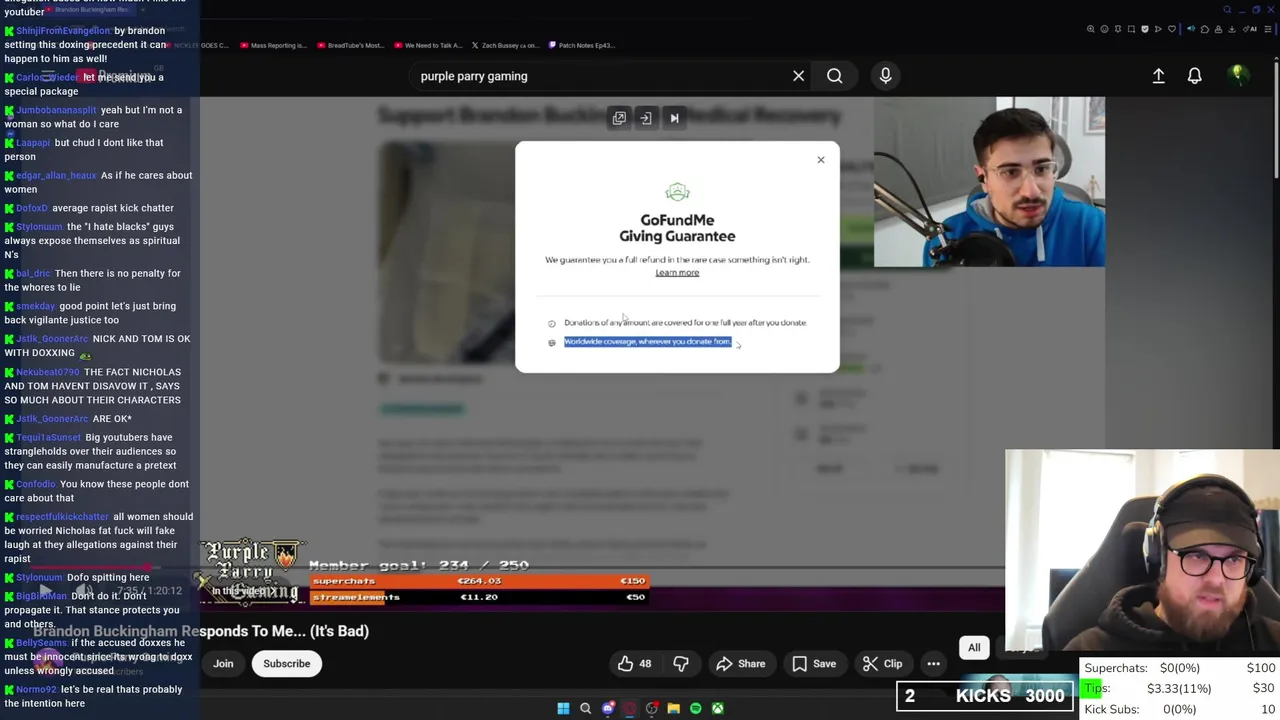Click chat username edgar_allan_heaux
The width and height of the screenshot is (1280, 720).
point(57,176)
